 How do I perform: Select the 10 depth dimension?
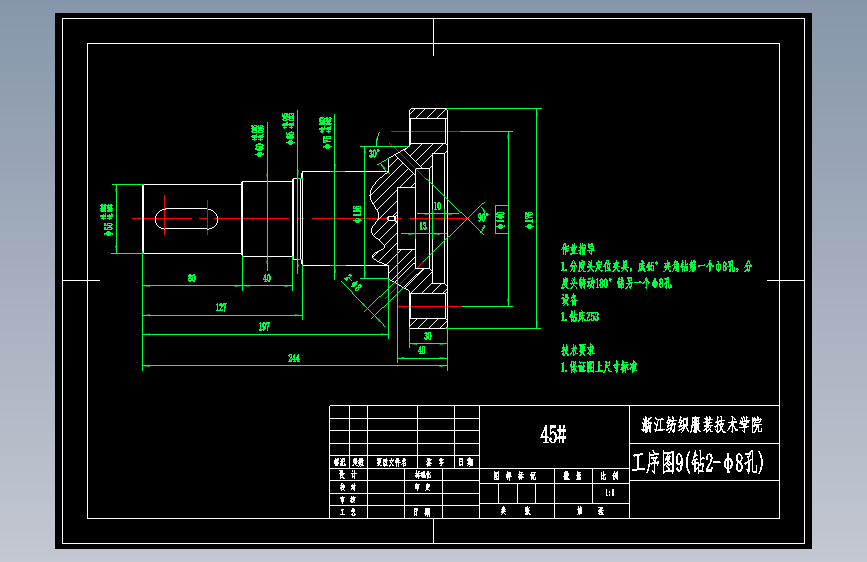[437, 206]
